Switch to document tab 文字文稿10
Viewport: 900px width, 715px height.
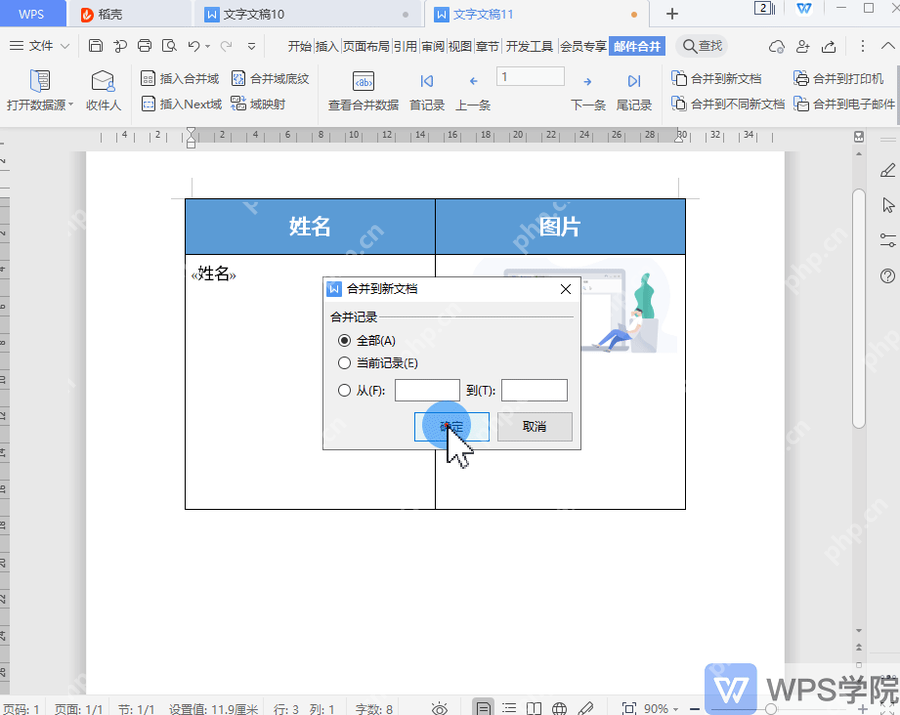[308, 14]
